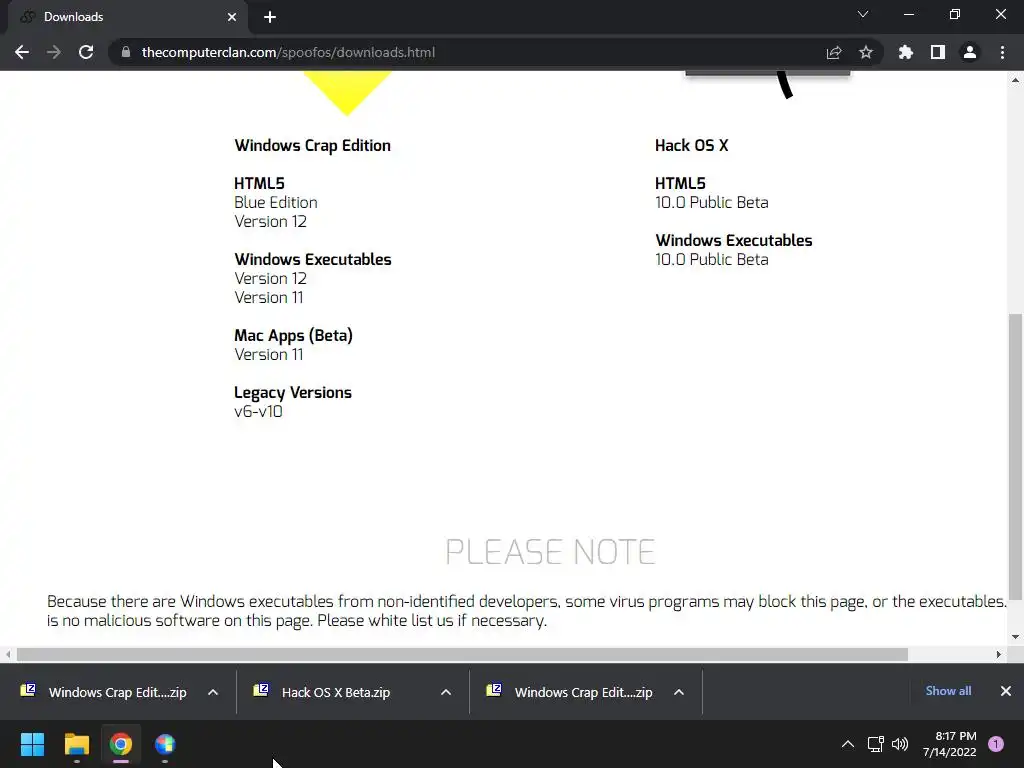Expand options for last Windows Crap Edit zip
The height and width of the screenshot is (768, 1024).
coord(679,692)
